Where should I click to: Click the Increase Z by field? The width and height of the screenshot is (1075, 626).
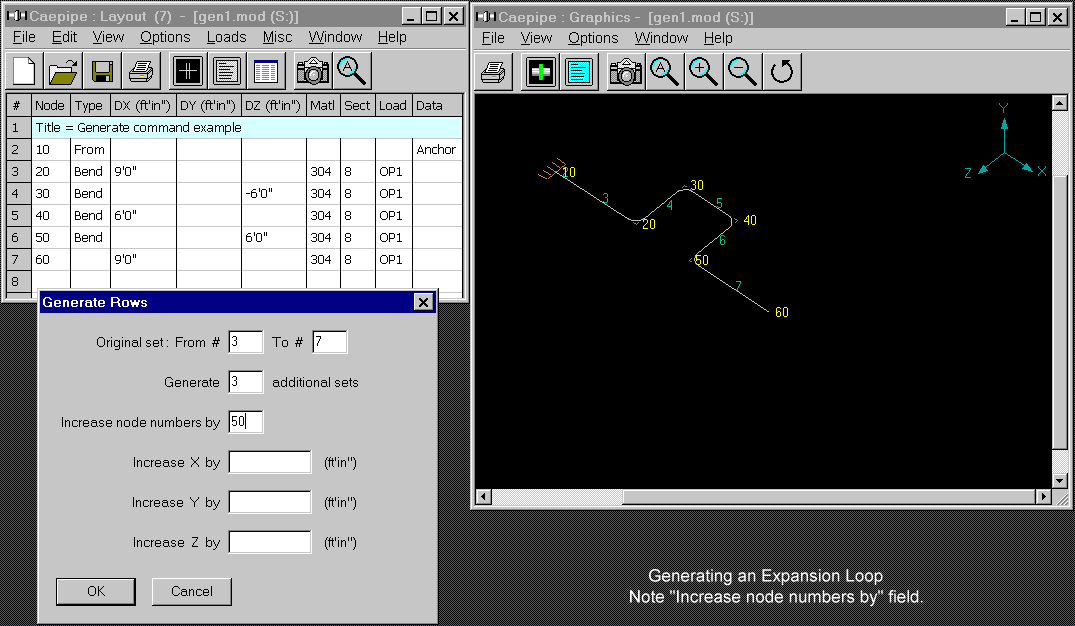pos(269,542)
